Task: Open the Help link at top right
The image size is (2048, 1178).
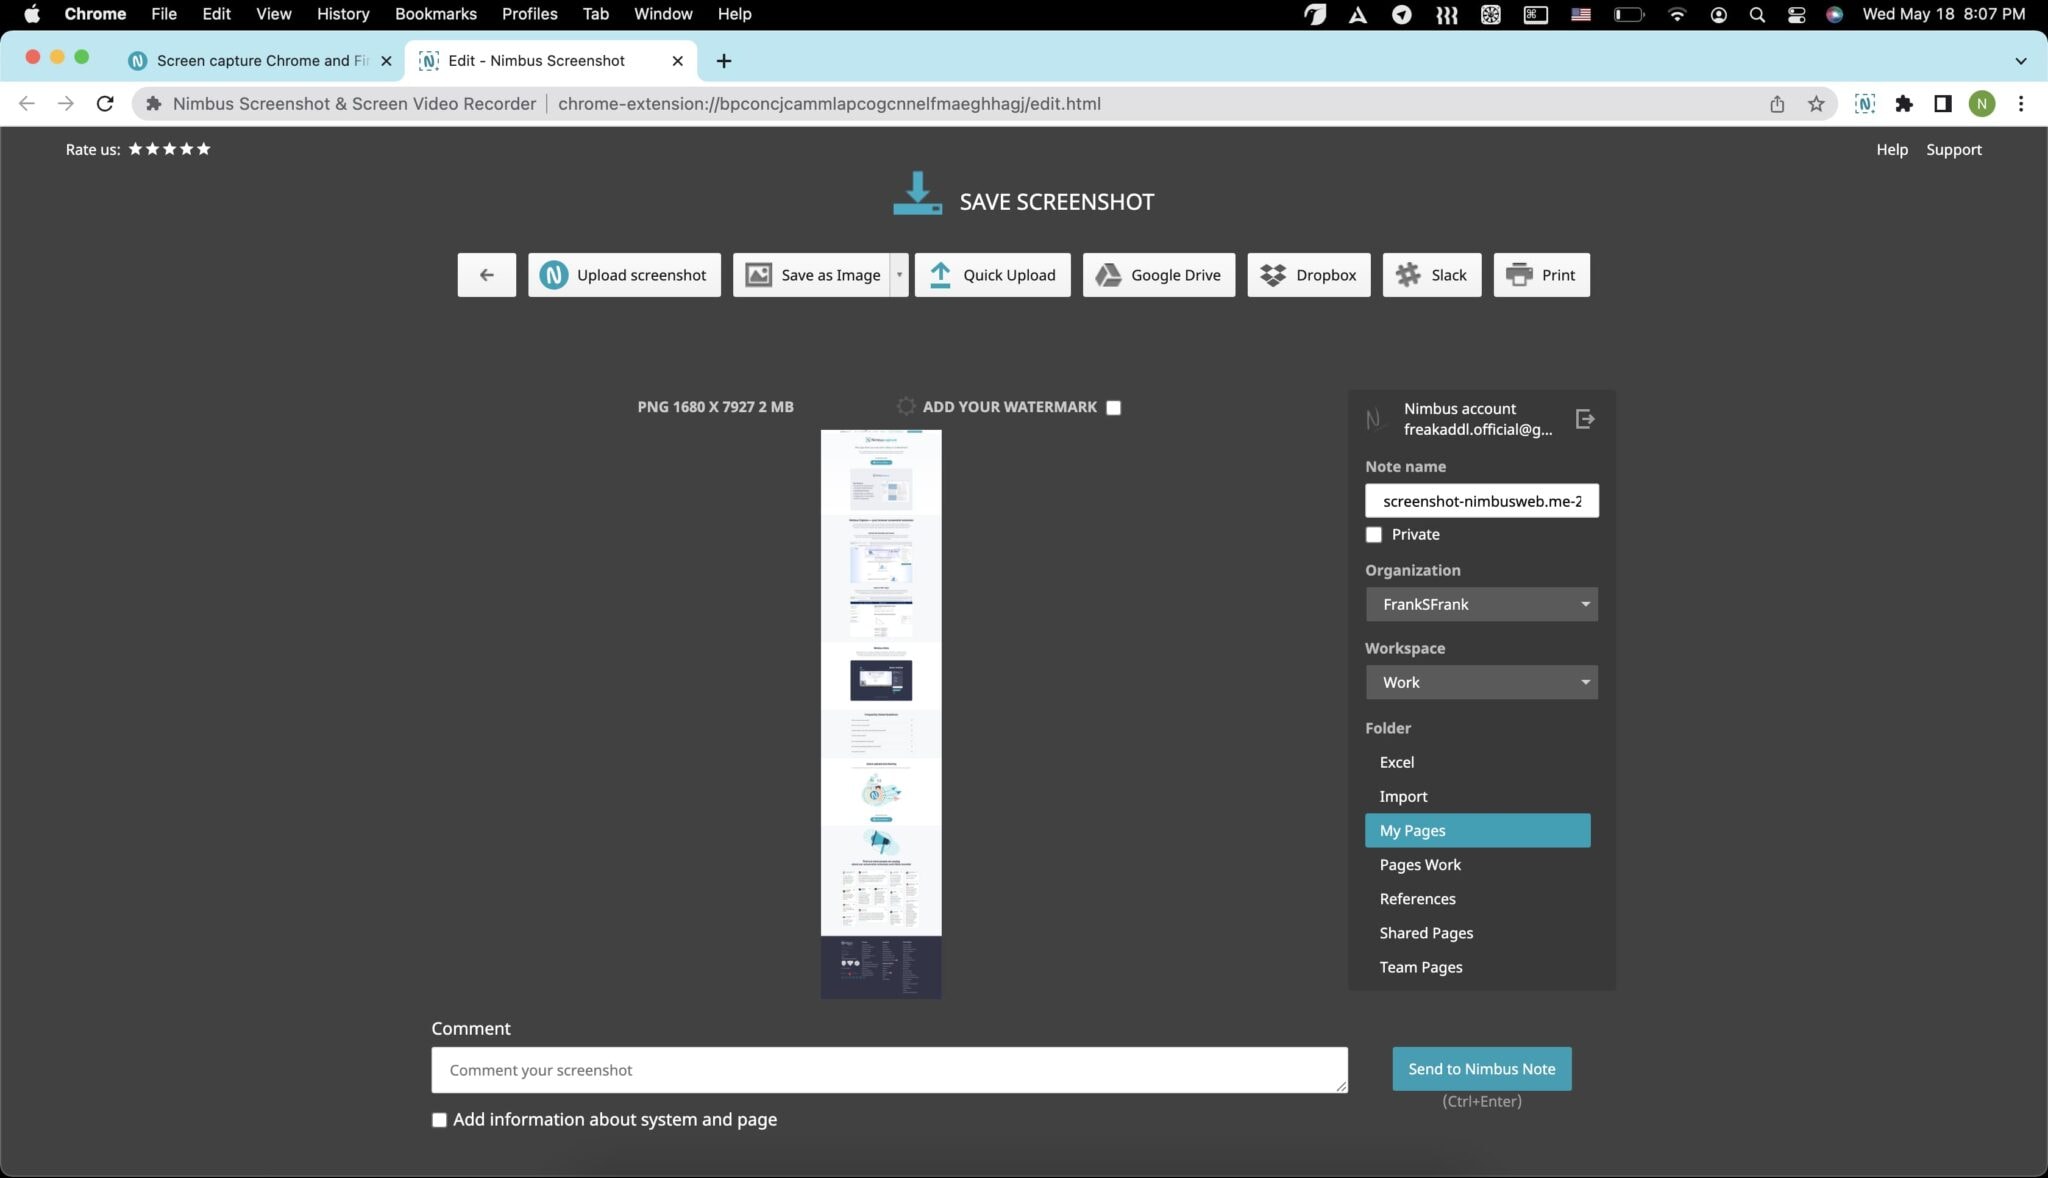Action: [1890, 149]
